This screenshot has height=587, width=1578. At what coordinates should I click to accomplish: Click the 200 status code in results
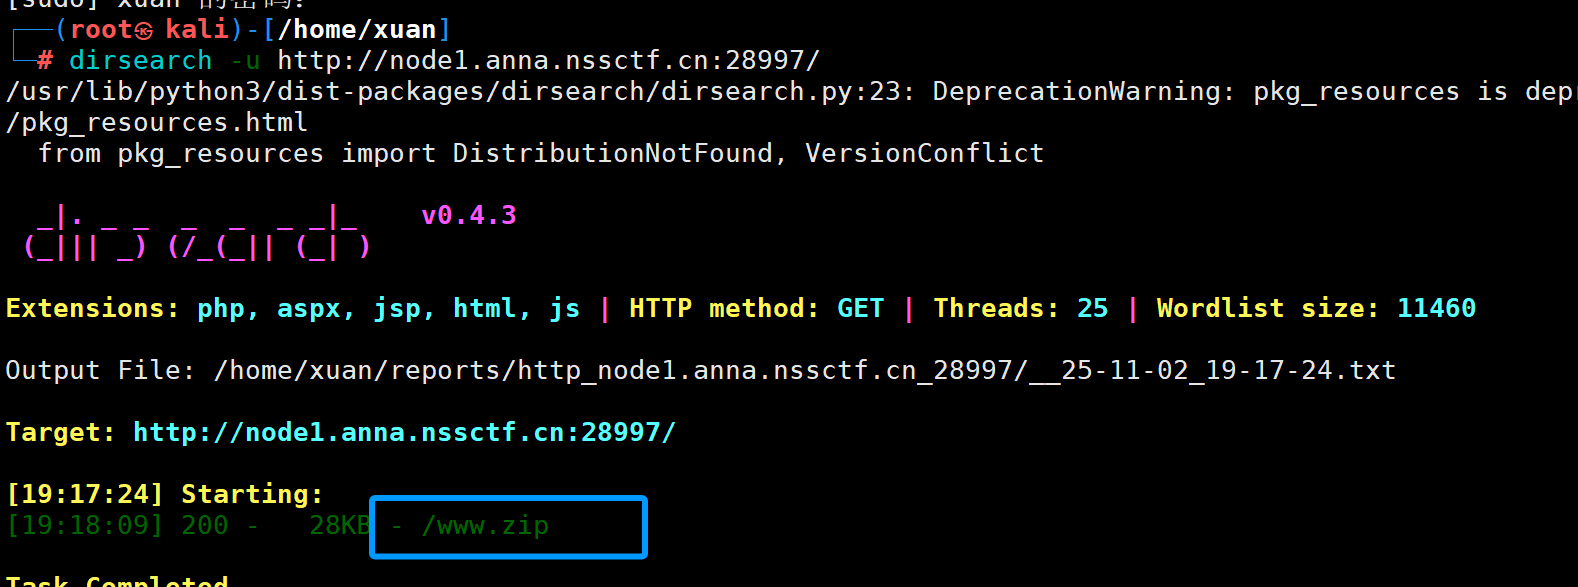click(204, 526)
